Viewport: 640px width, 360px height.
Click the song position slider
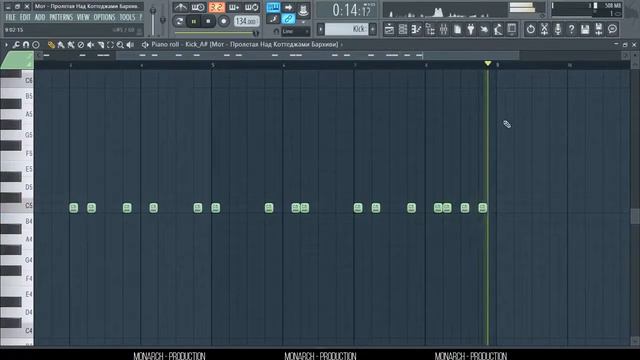217,33
